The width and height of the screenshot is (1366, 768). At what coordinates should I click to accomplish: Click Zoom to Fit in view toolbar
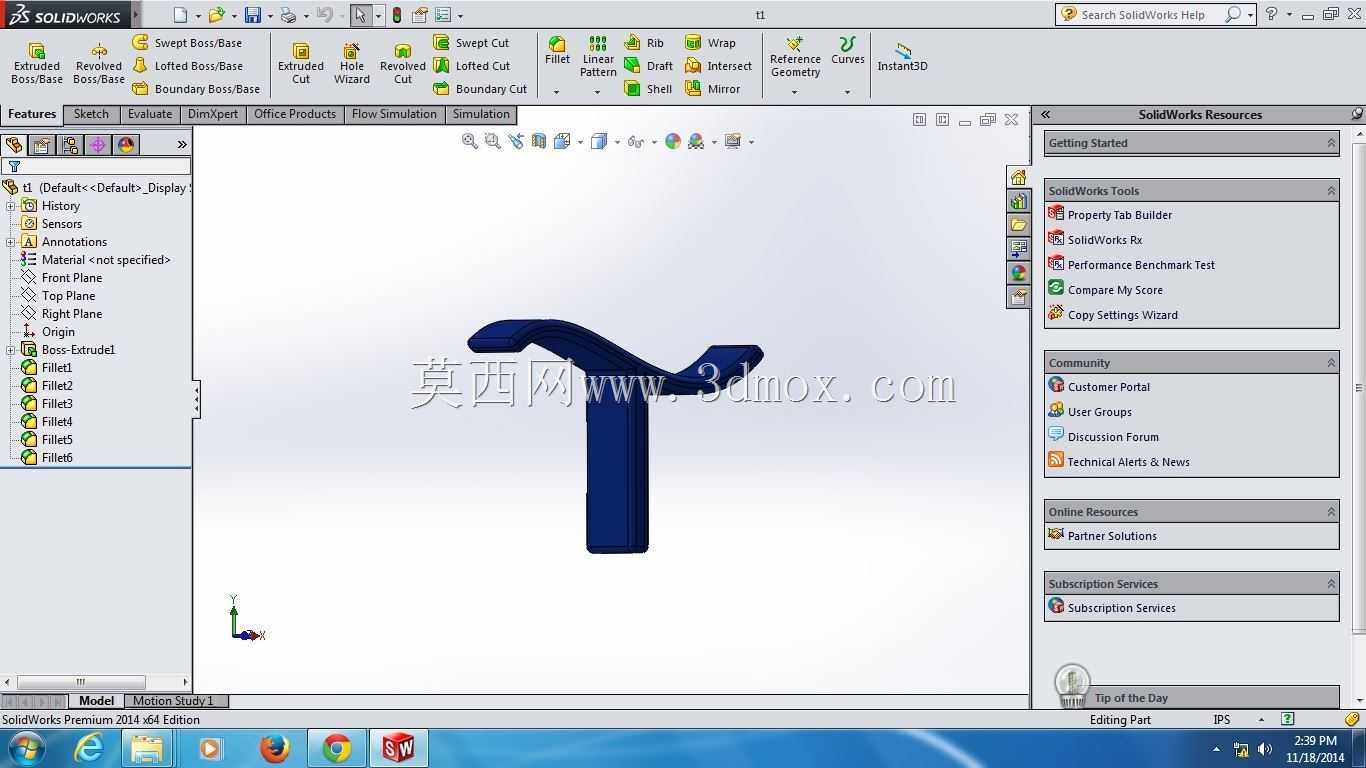click(469, 142)
